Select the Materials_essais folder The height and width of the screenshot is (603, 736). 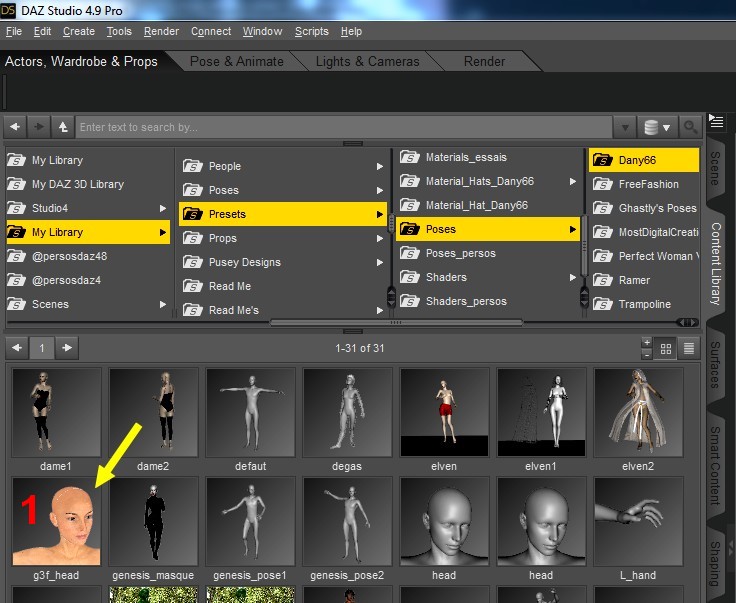point(488,157)
